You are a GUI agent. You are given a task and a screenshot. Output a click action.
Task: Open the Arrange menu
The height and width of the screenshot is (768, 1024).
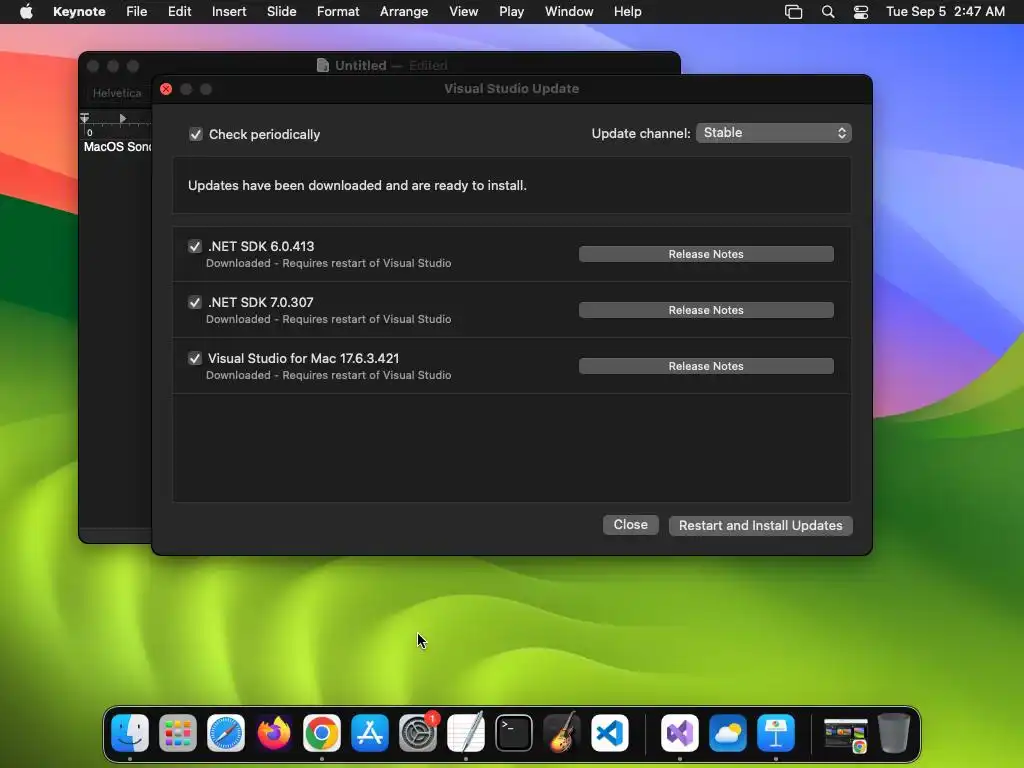click(404, 12)
